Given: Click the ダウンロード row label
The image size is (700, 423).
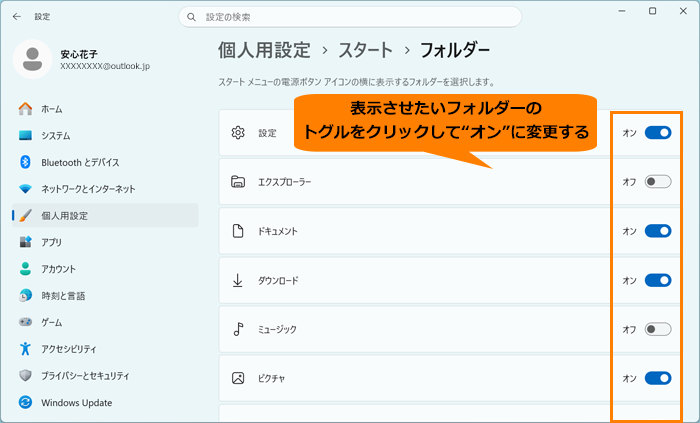Looking at the screenshot, I should pyautogui.click(x=278, y=281).
